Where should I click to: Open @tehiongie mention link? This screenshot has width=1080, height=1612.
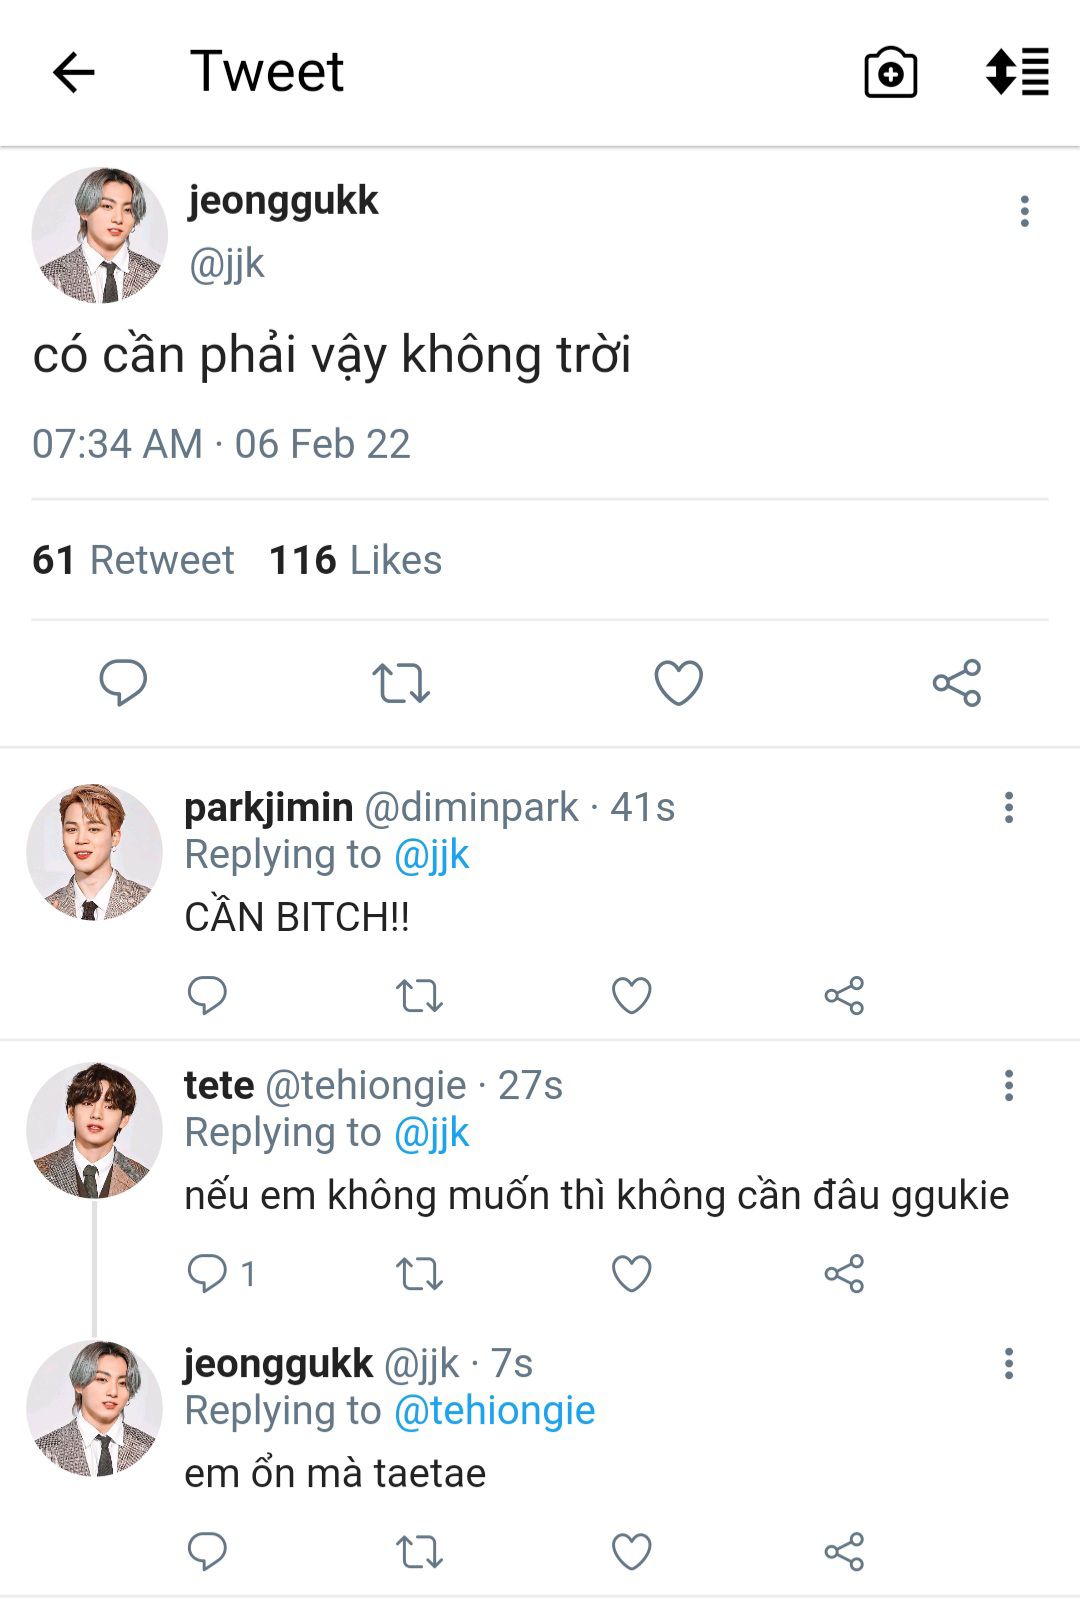click(494, 1411)
